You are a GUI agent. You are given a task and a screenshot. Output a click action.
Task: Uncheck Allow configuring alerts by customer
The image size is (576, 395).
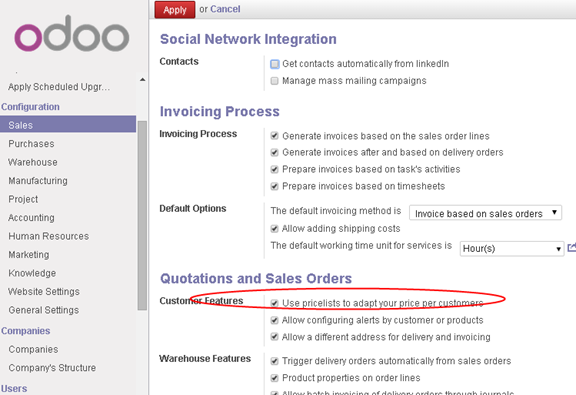pyautogui.click(x=274, y=320)
